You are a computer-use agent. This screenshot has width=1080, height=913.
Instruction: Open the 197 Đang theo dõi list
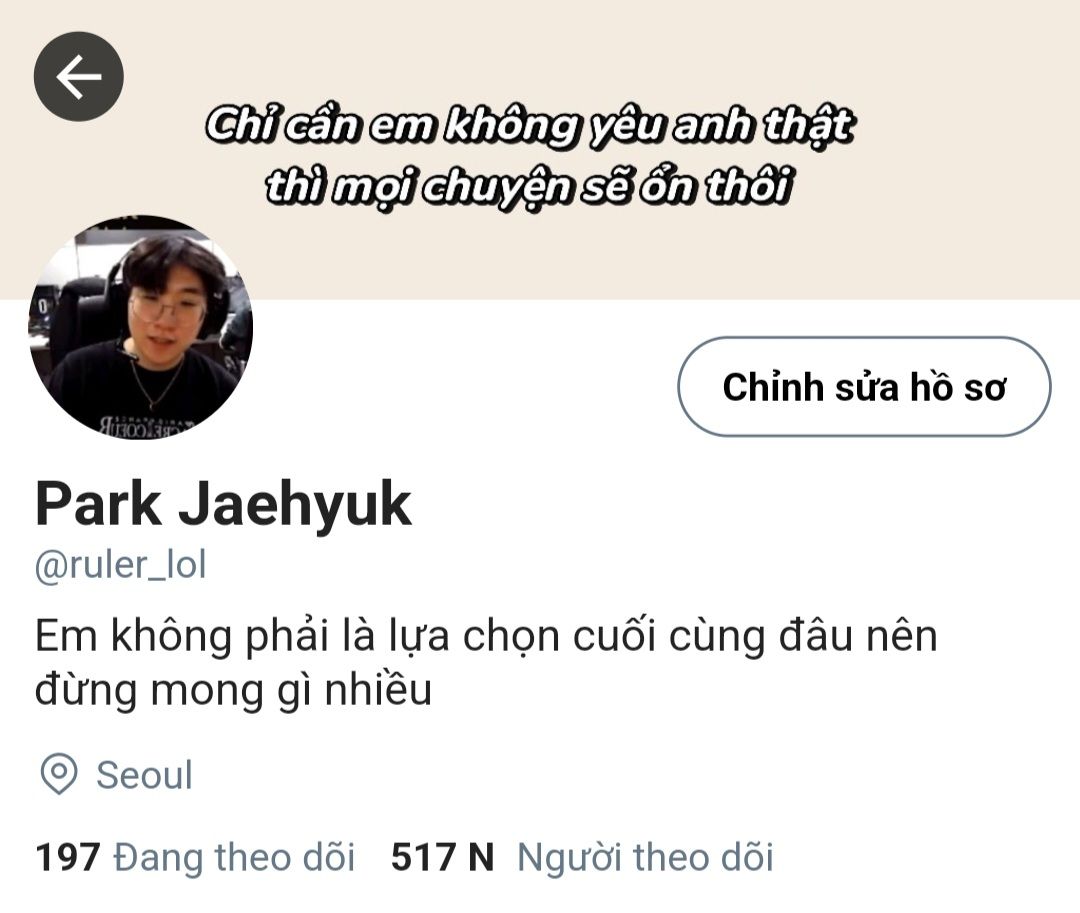(195, 857)
